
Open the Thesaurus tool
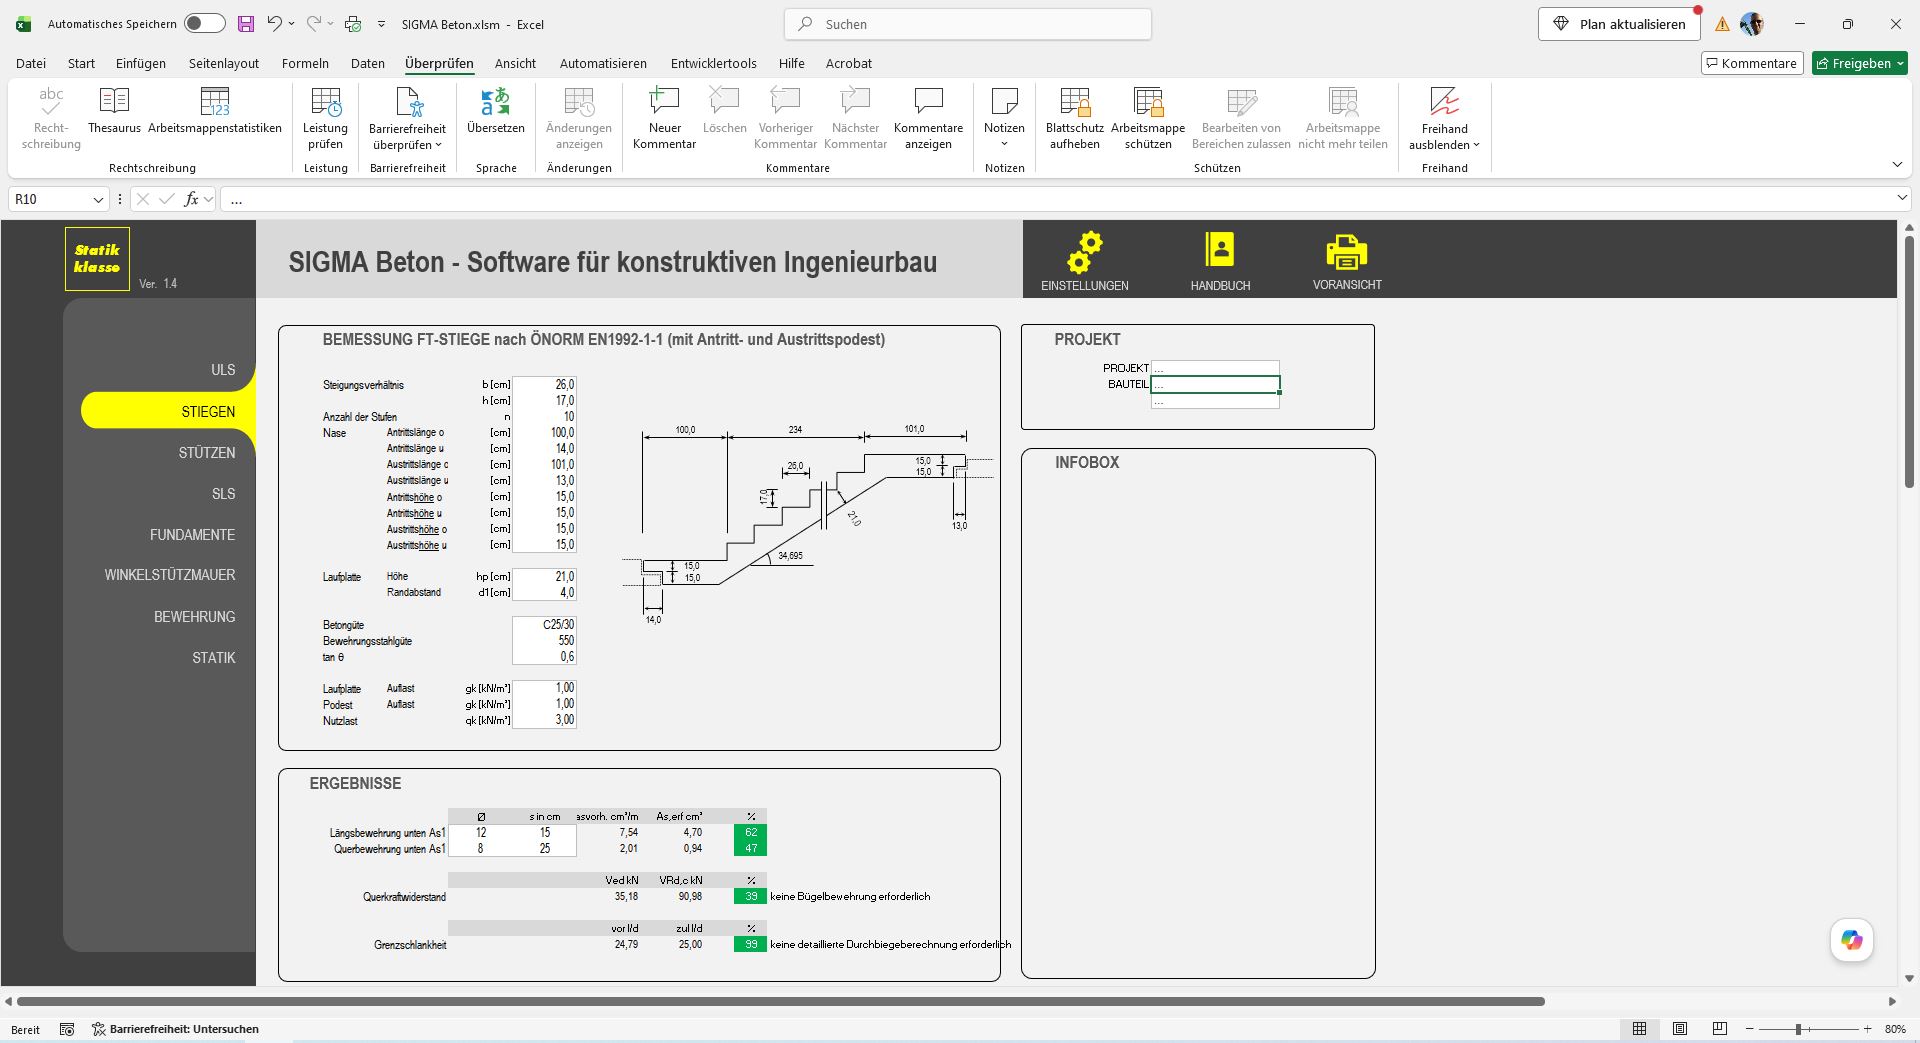[114, 111]
